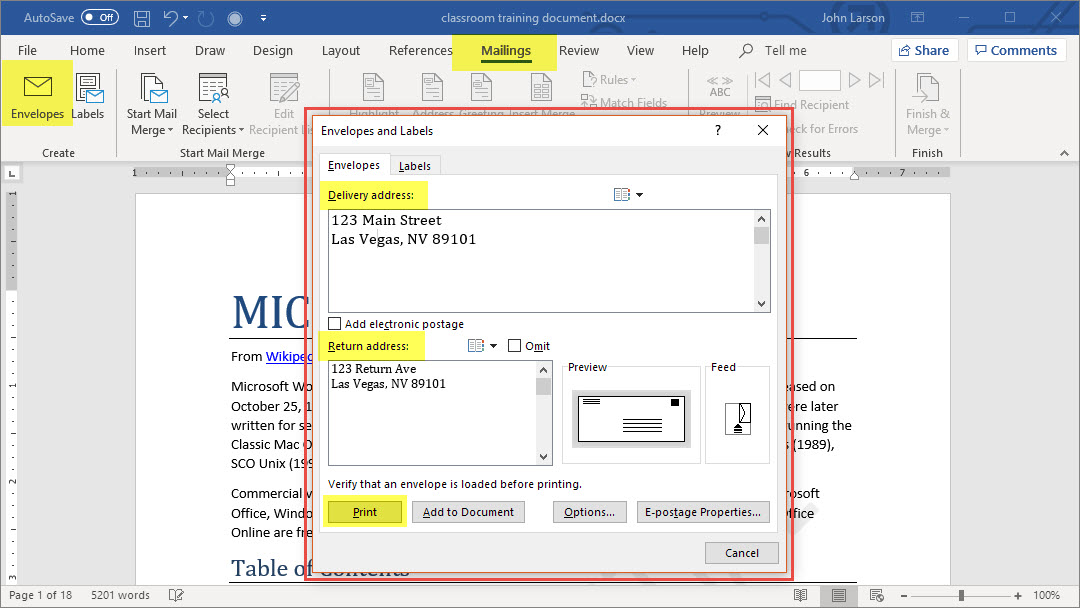
Task: Check the Omit return address box
Action: point(515,346)
